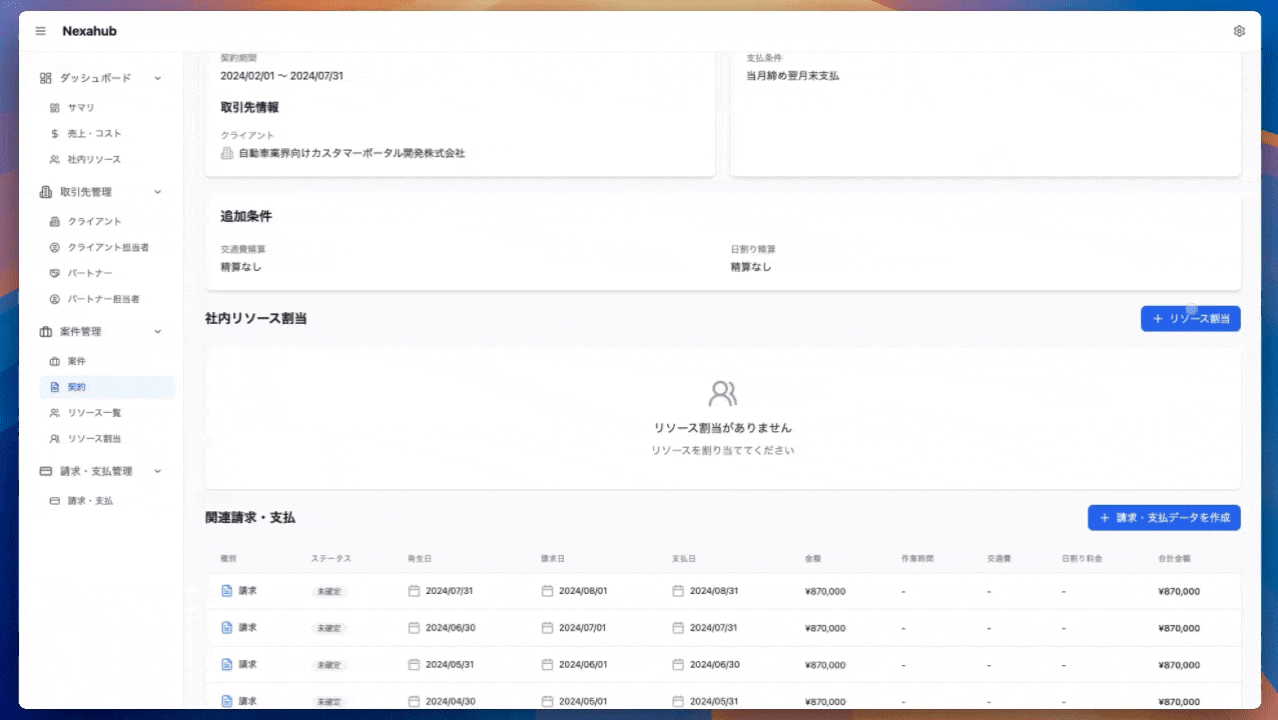Click document icon on first 請求 row

click(227, 591)
